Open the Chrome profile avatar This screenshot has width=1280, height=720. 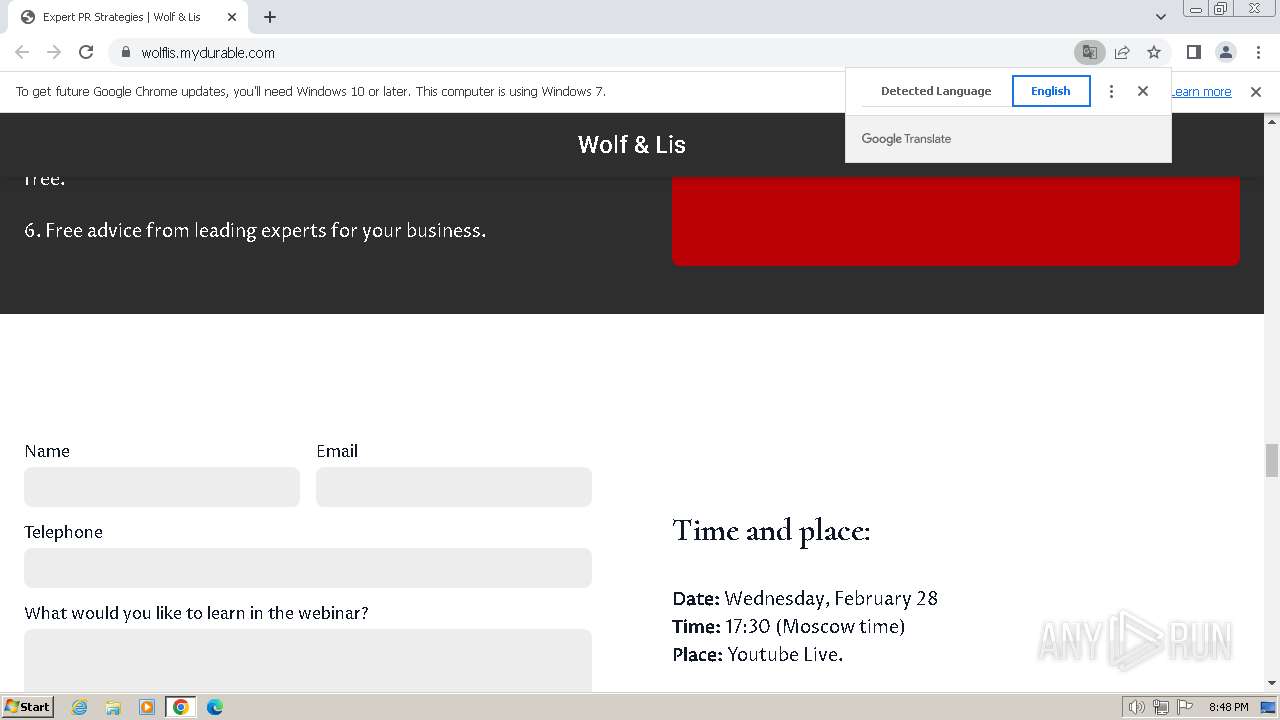click(1225, 52)
